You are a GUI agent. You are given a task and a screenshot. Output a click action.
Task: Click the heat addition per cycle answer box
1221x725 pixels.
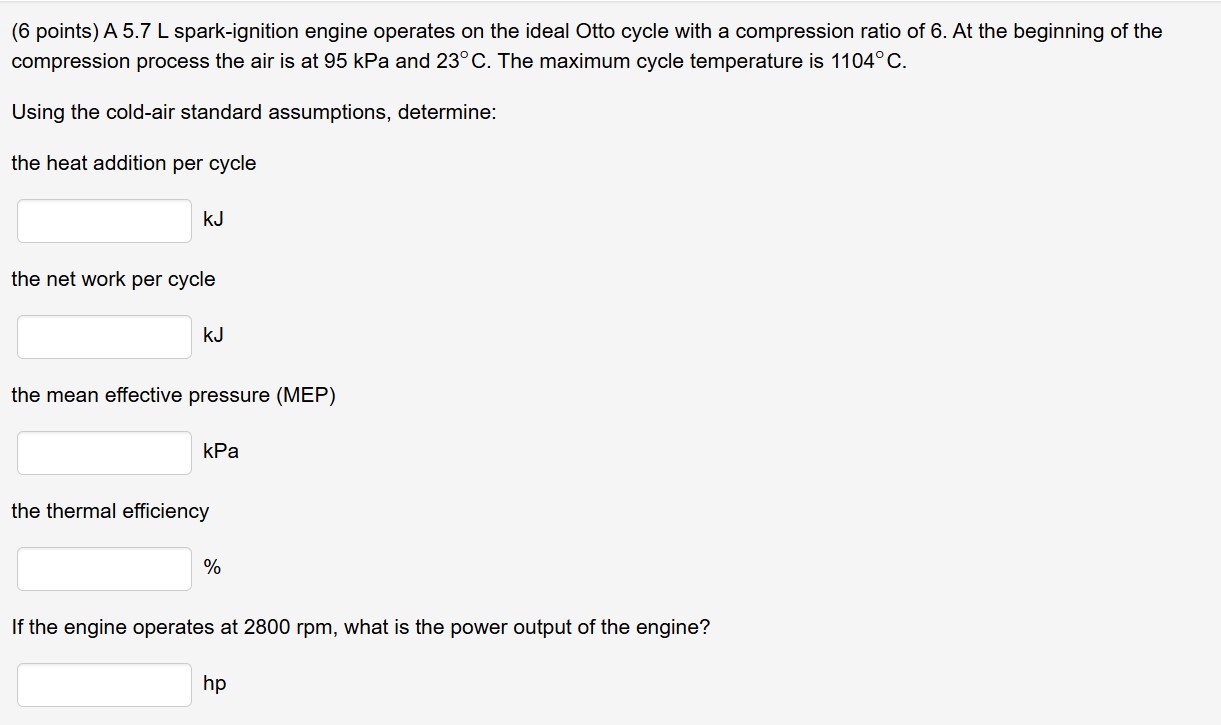103,220
